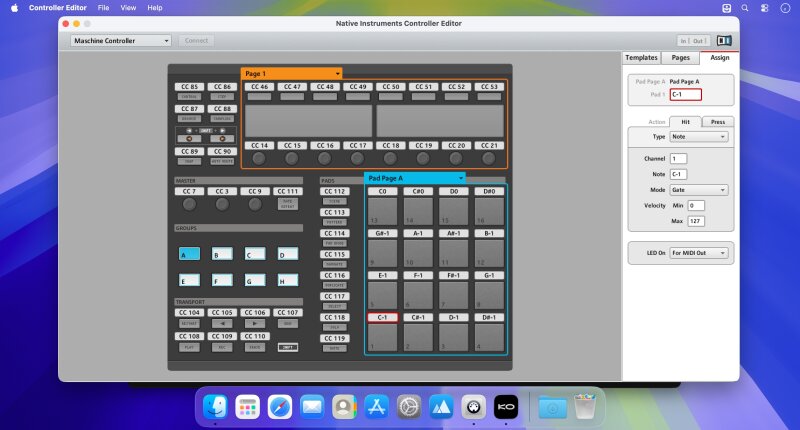Screen dimensions: 800x430
Task: Click the Connect button
Action: pos(196,40)
